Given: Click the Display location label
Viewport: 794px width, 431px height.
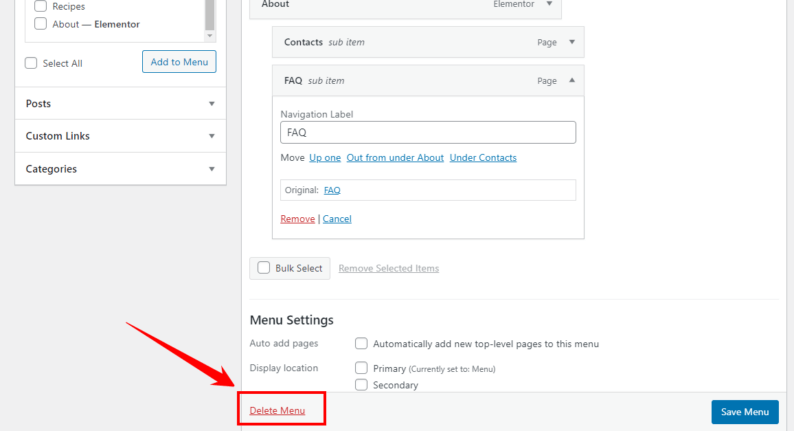Looking at the screenshot, I should [x=284, y=368].
